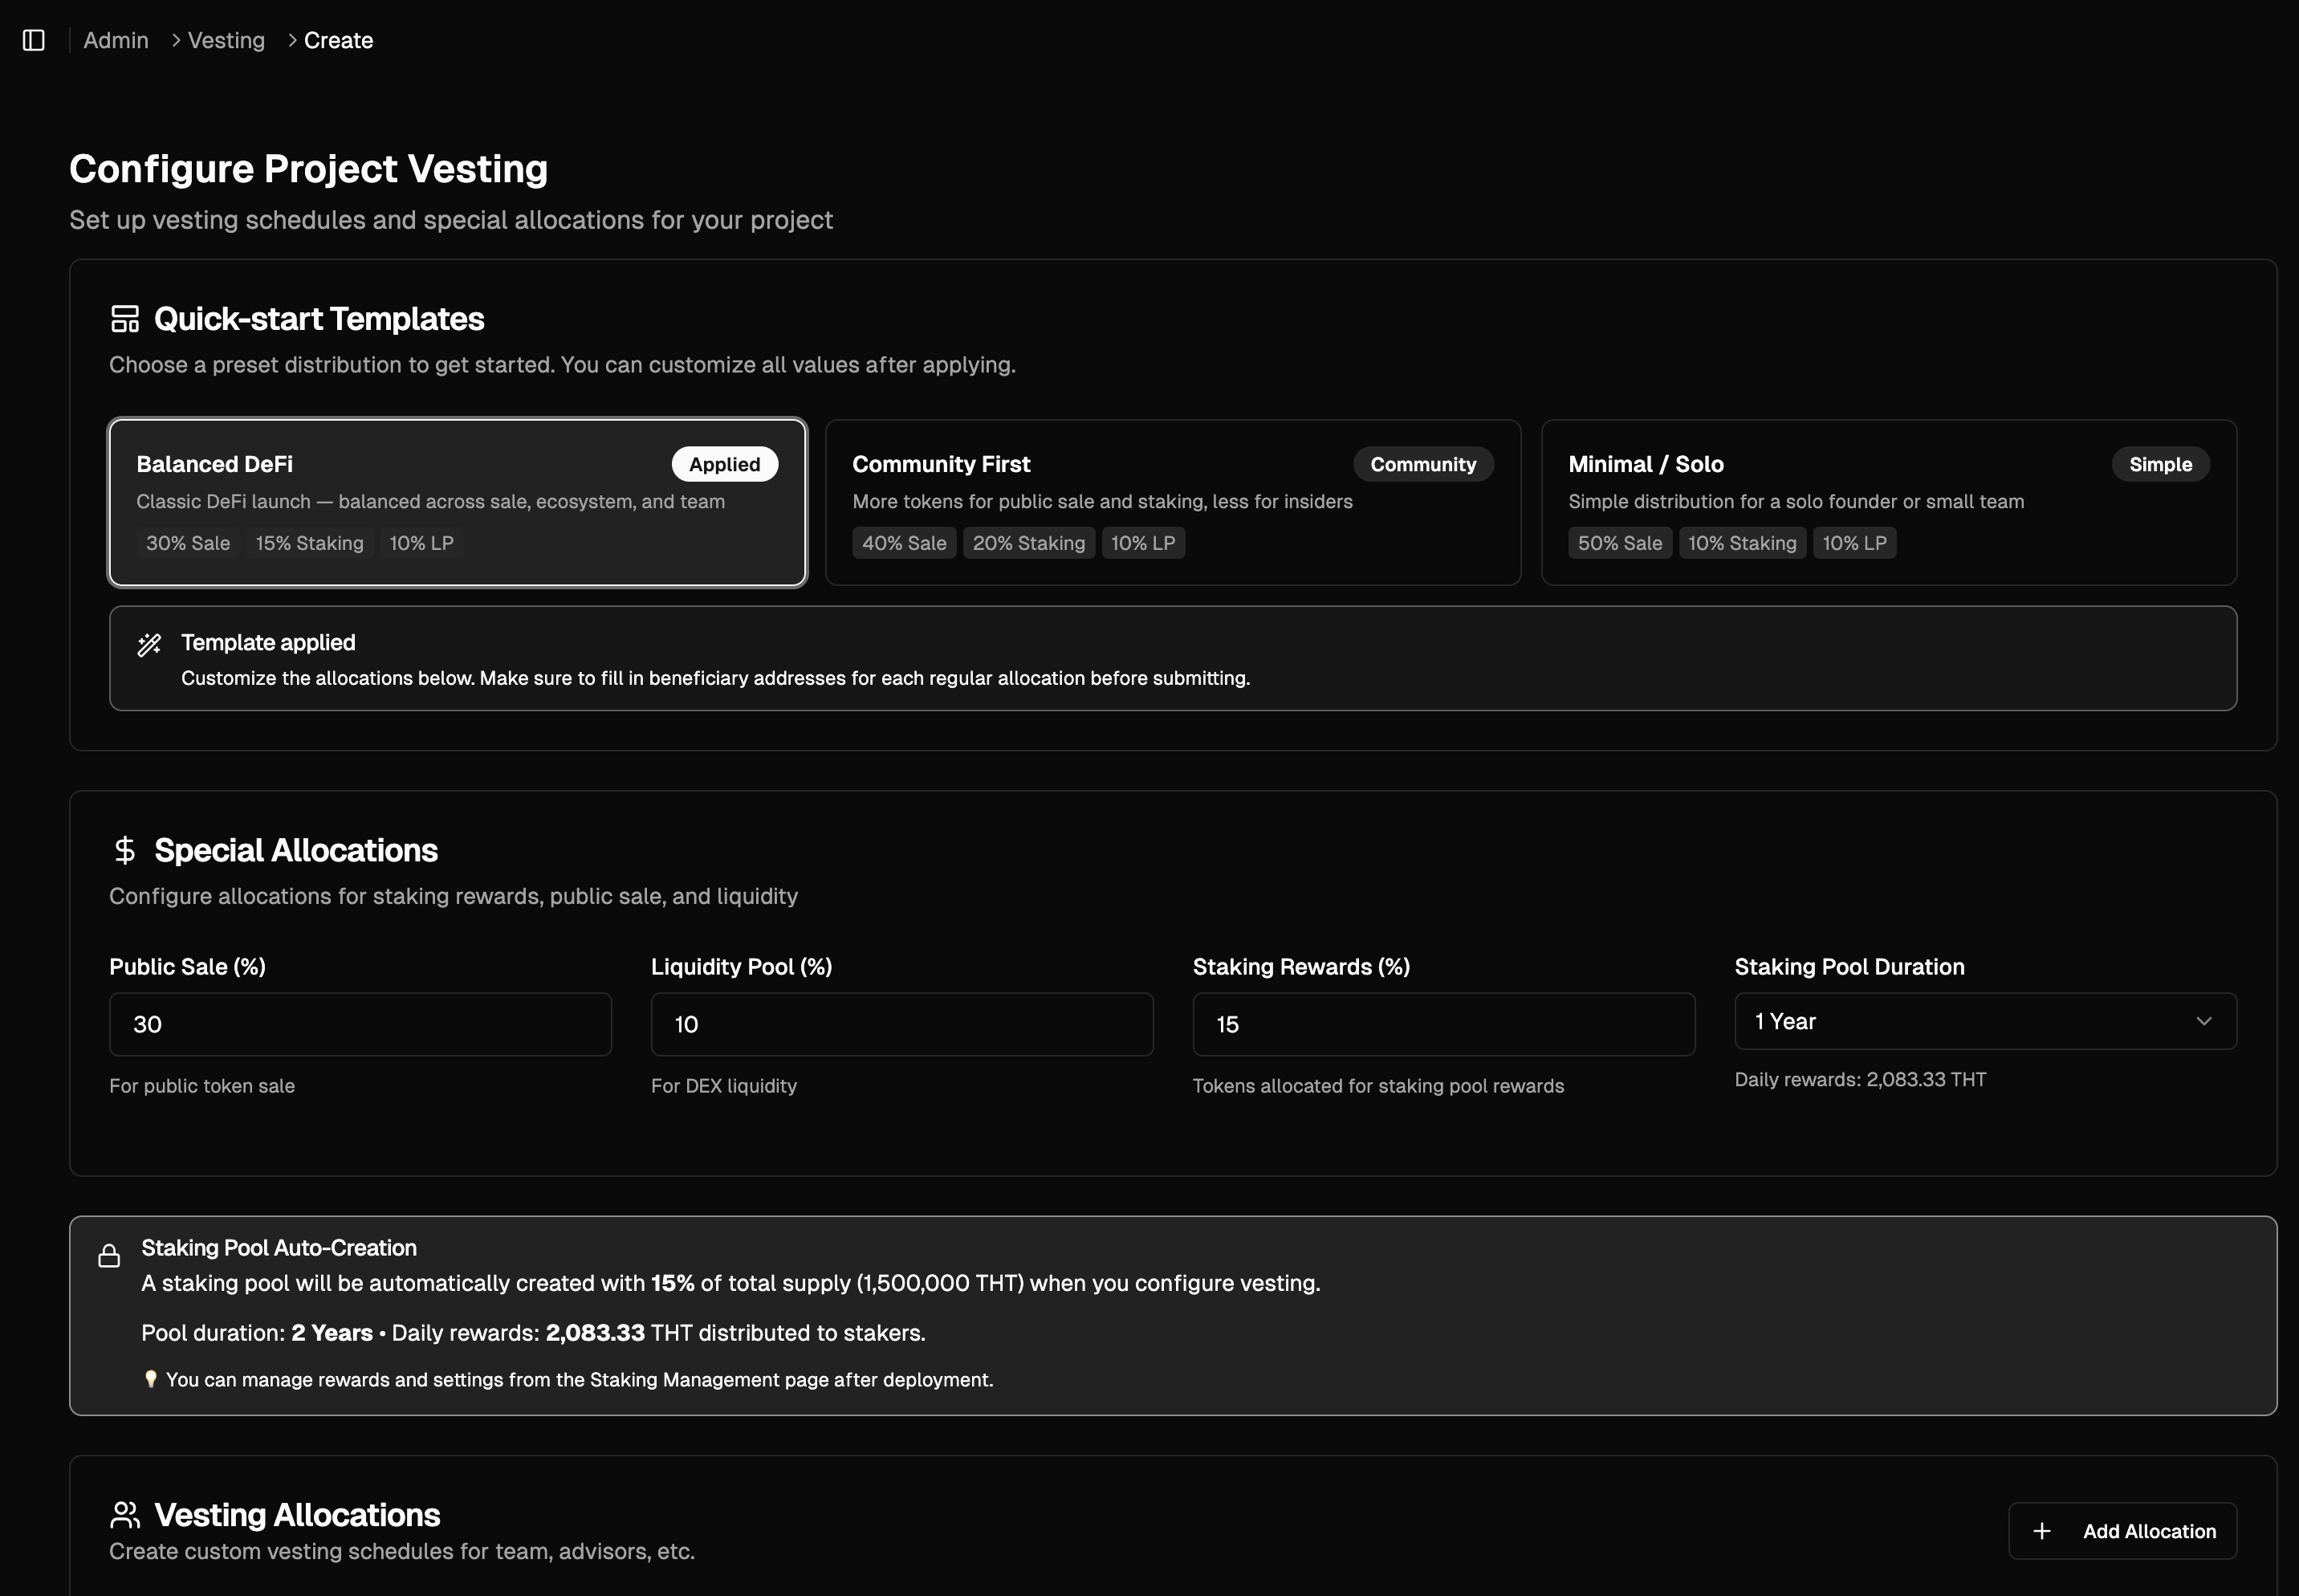
Task: Click the lock icon in Staking Pool Auto-Creation
Action: [x=109, y=1256]
